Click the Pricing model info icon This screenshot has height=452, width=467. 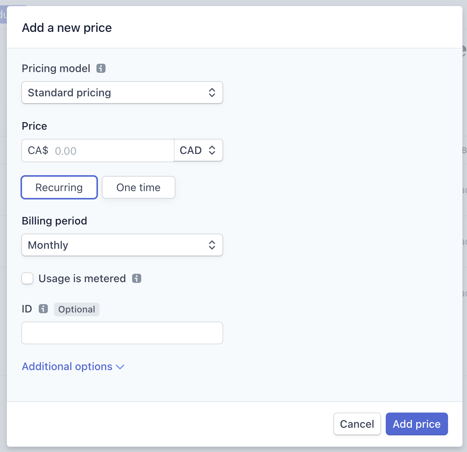coord(101,68)
